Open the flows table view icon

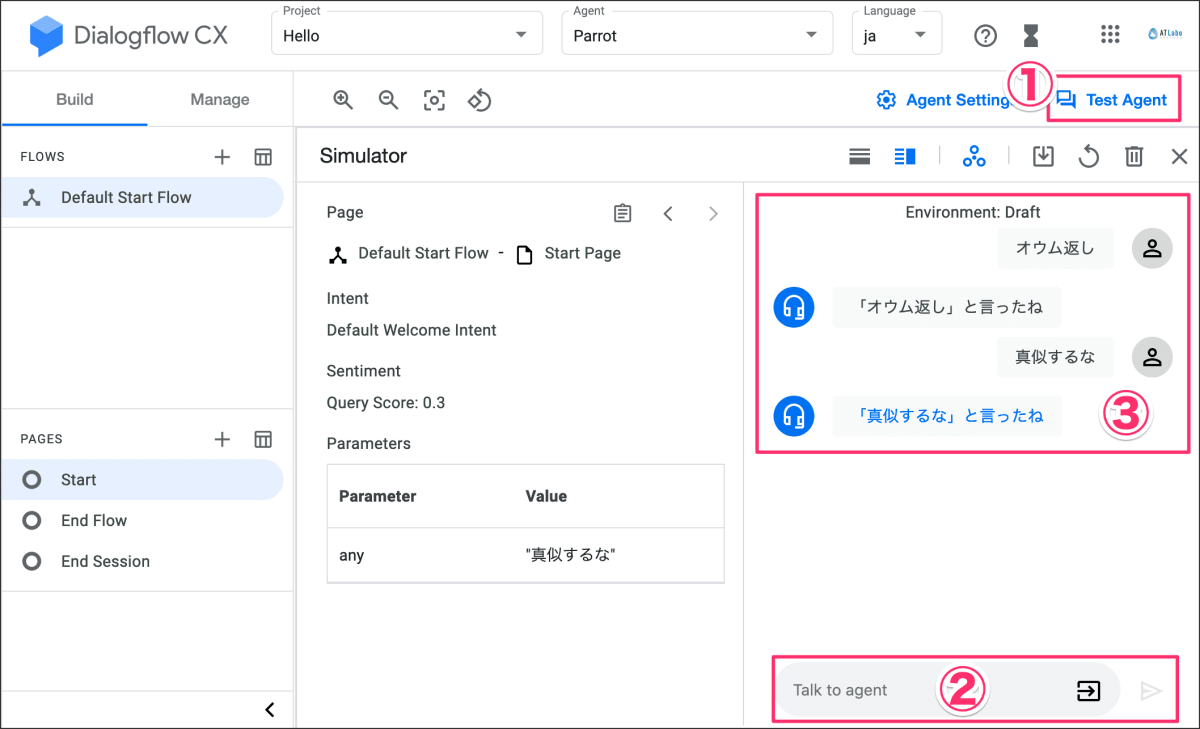tap(263, 157)
